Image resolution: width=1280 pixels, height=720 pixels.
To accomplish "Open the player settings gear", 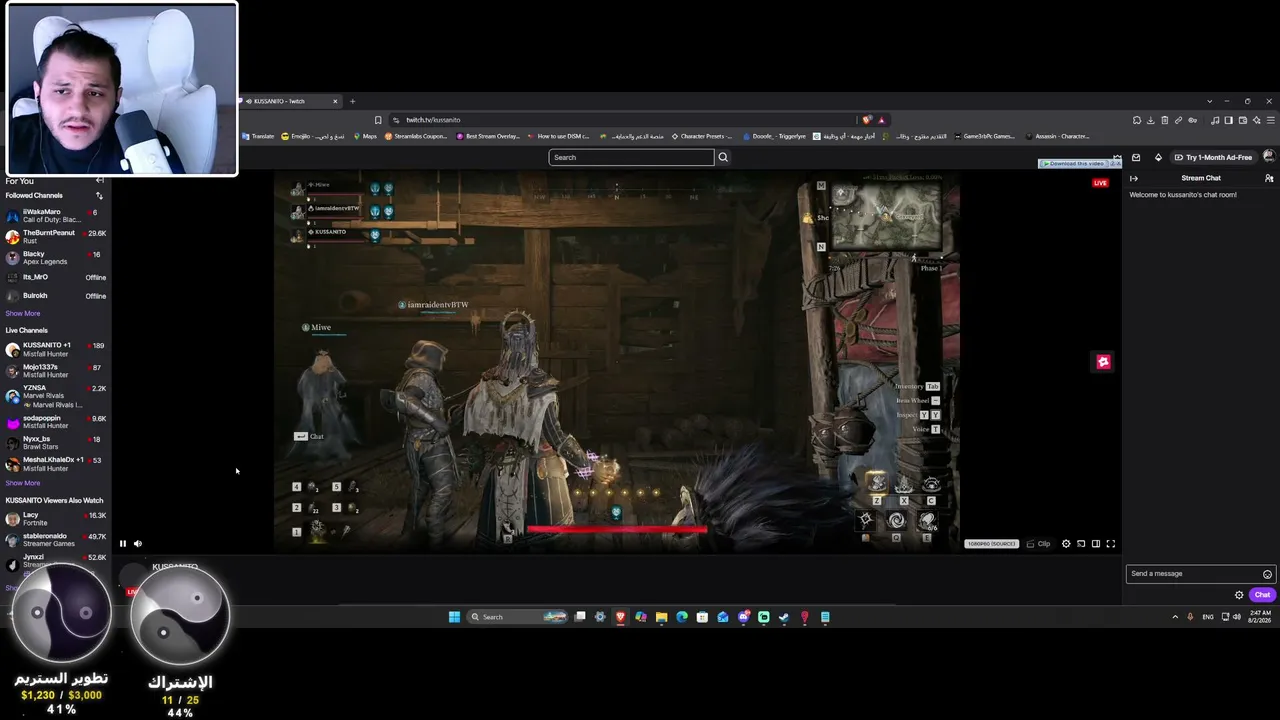I will tap(1066, 544).
